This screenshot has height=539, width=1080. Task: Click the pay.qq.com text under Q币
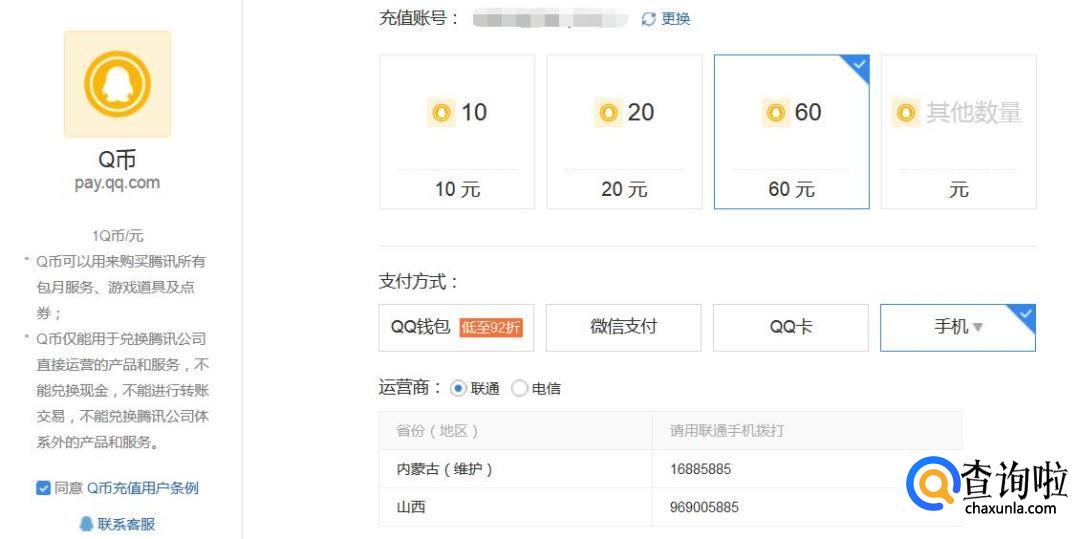pos(117,183)
